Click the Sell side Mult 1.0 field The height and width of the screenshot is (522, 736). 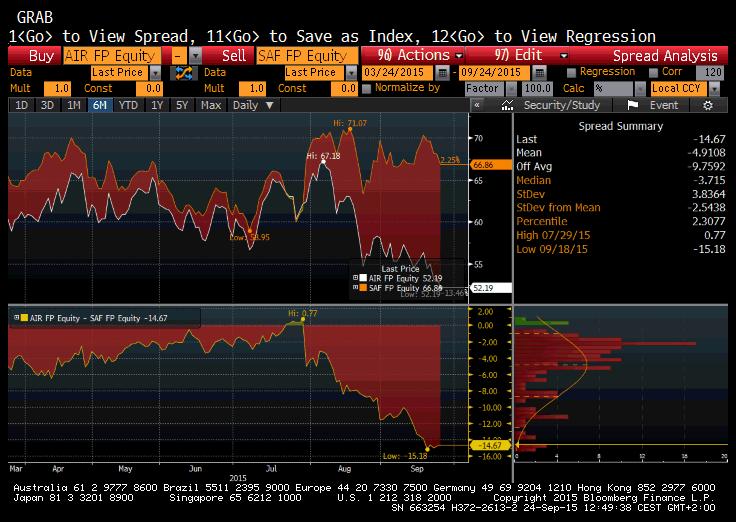point(252,88)
